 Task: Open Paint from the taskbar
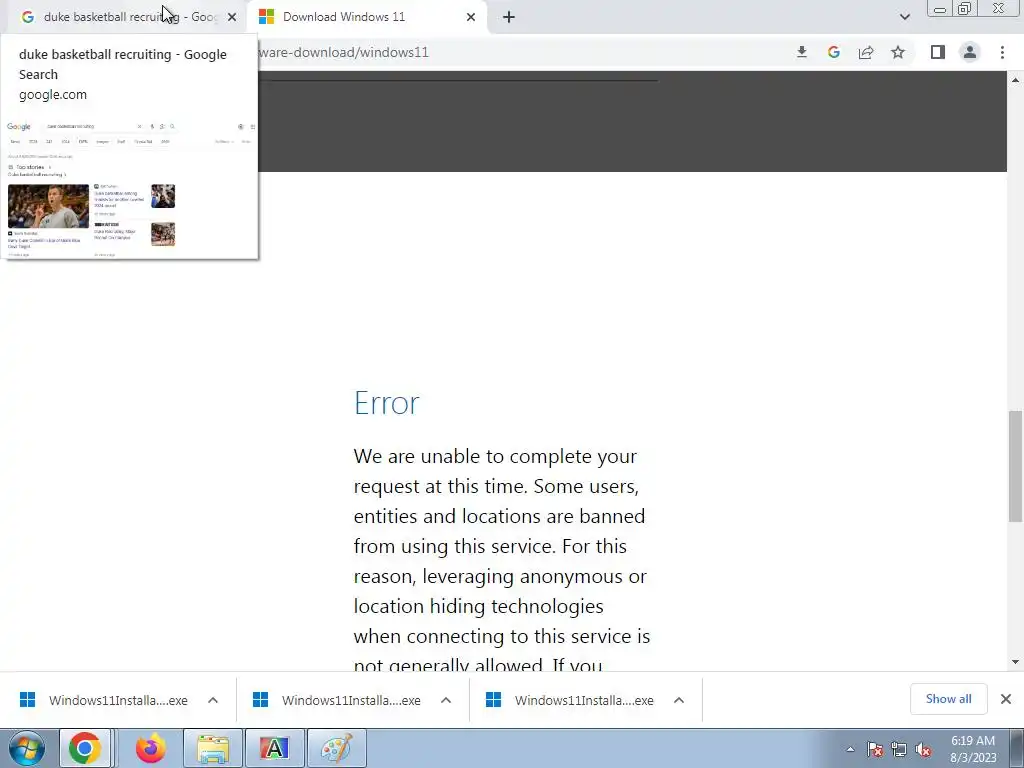pos(336,748)
